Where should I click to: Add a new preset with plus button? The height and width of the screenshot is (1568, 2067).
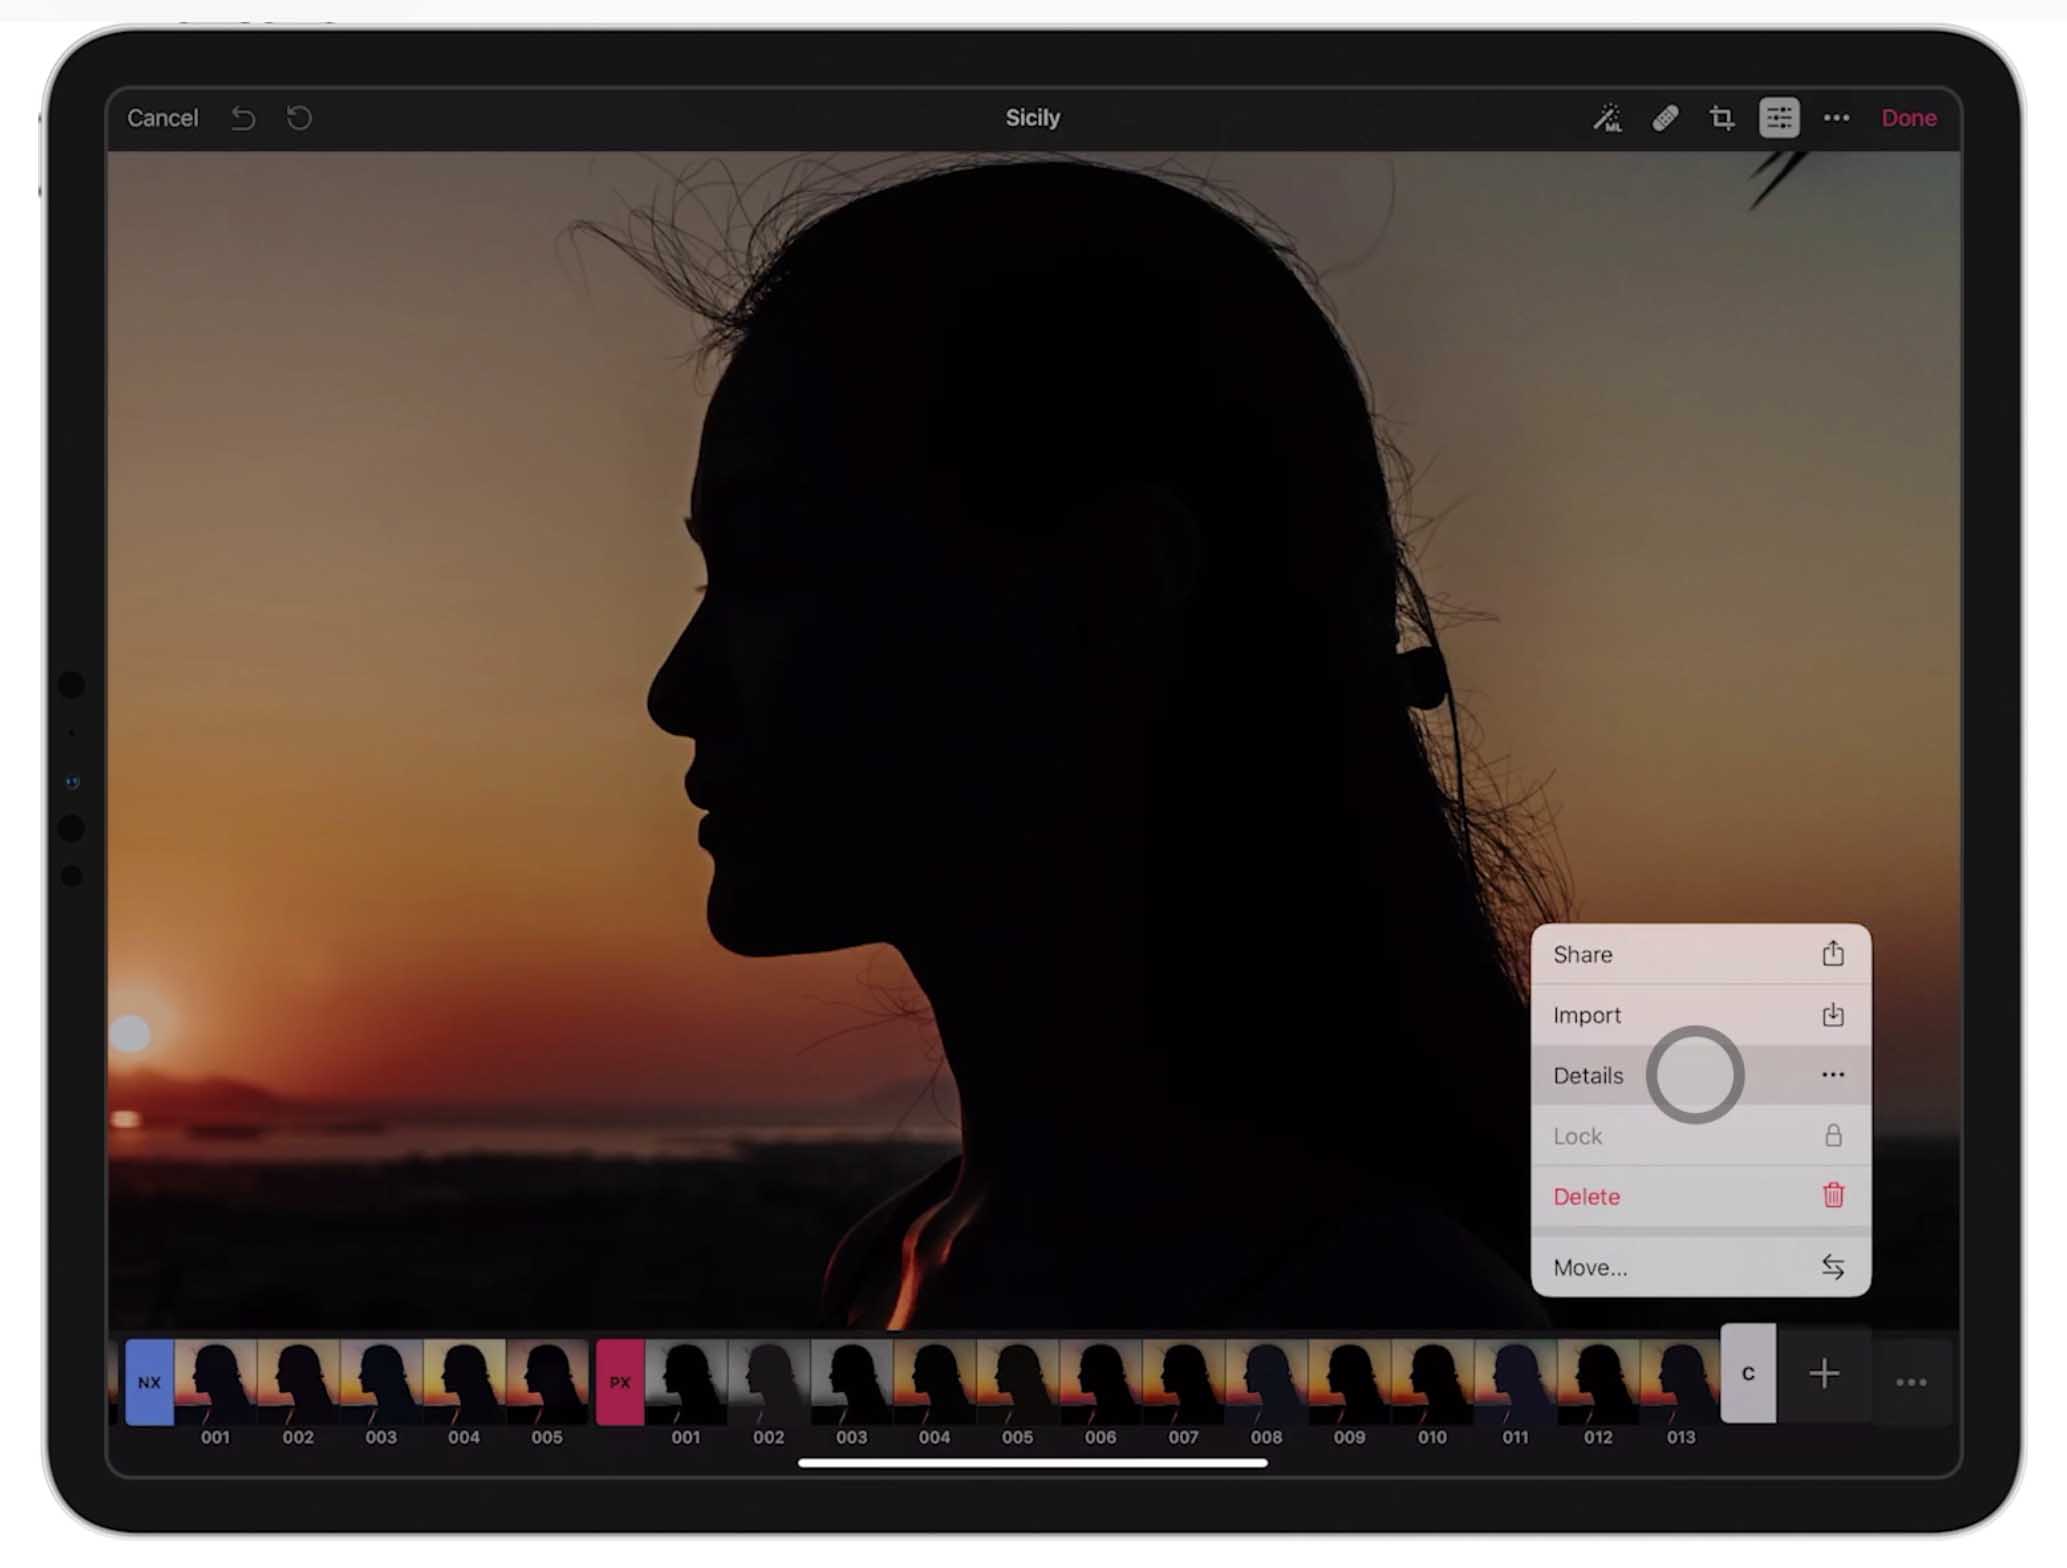[1823, 1373]
